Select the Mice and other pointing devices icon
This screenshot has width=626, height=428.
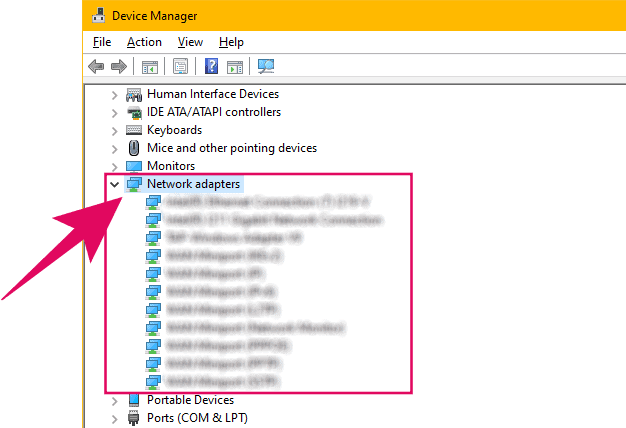click(134, 148)
